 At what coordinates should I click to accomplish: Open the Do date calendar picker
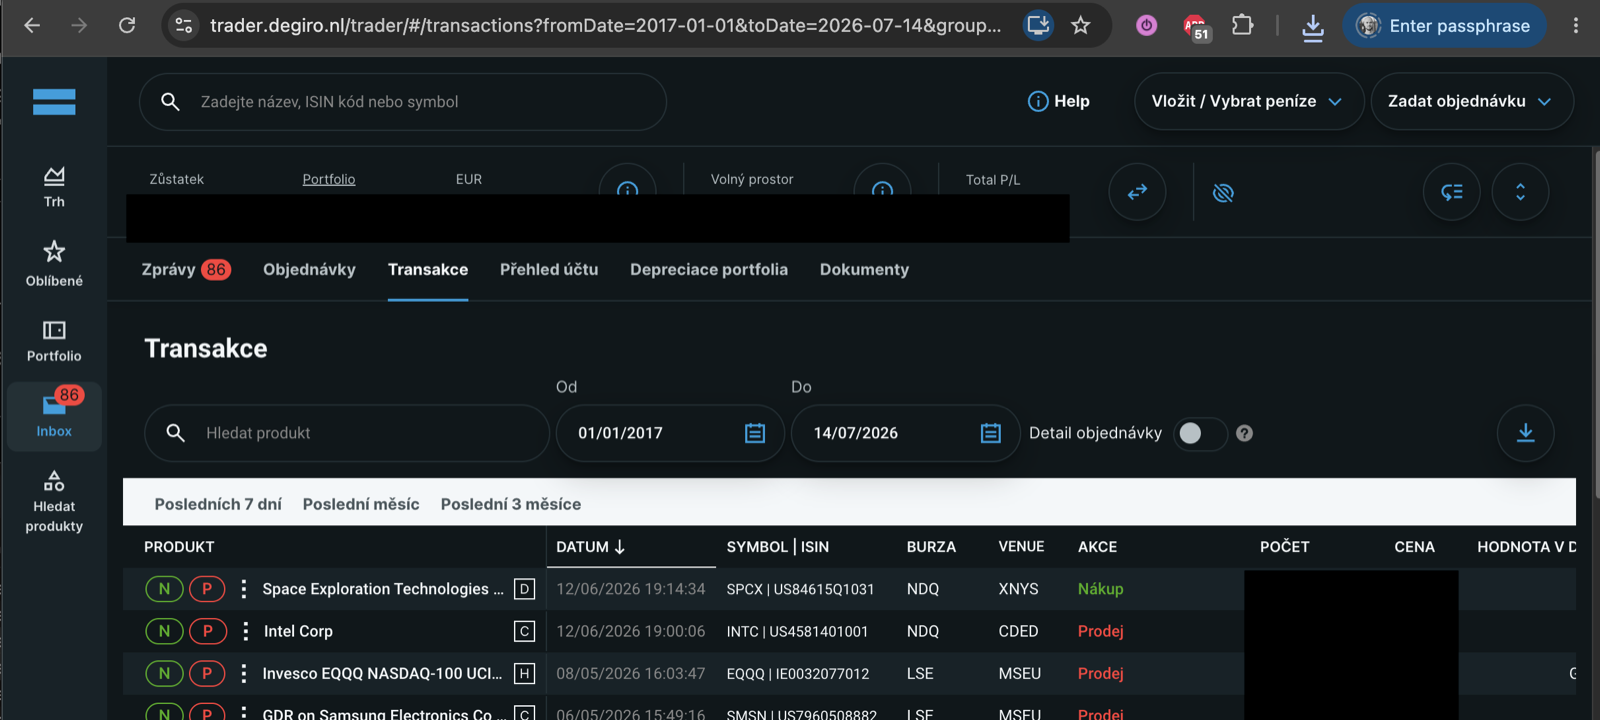(990, 433)
